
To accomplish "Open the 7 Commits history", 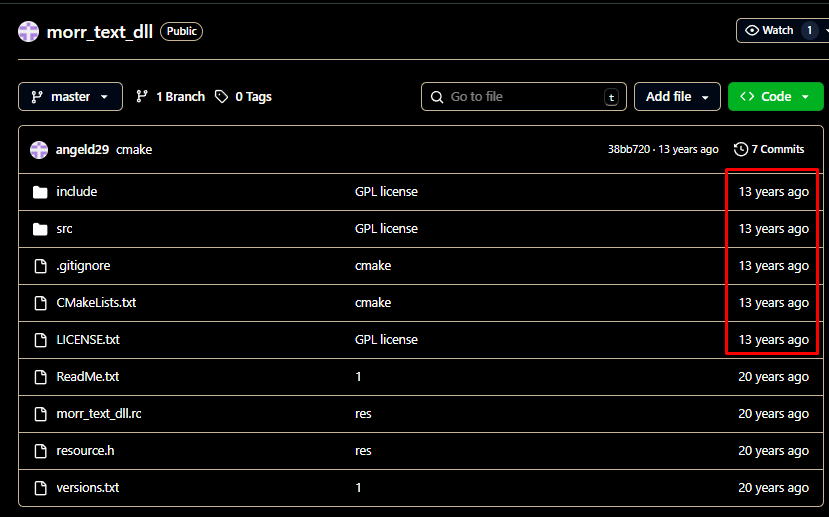I will click(768, 149).
